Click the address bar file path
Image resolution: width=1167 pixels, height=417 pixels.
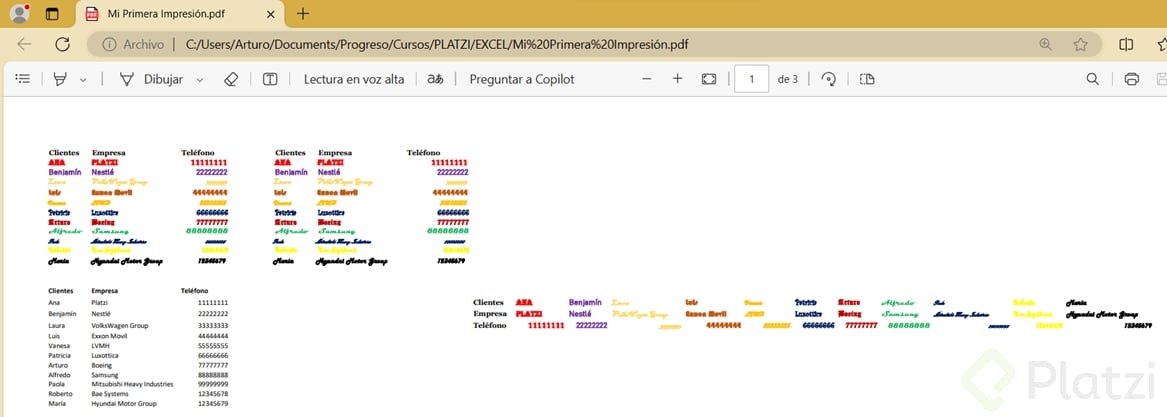[436, 45]
